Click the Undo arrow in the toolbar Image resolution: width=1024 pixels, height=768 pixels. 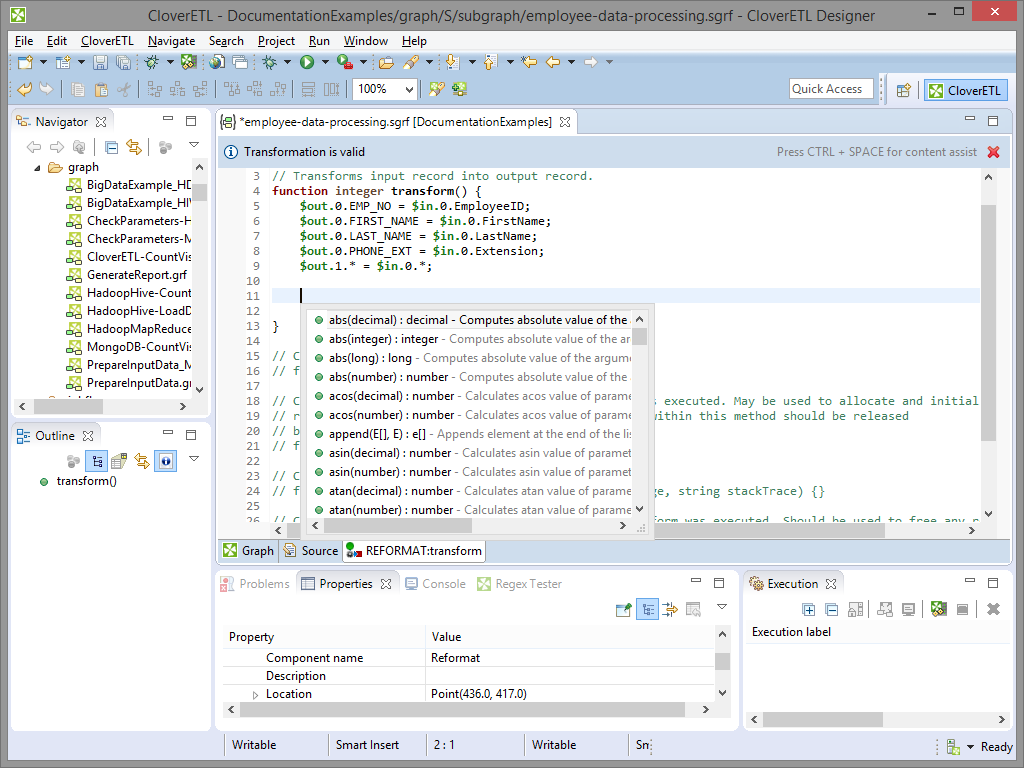(25, 89)
